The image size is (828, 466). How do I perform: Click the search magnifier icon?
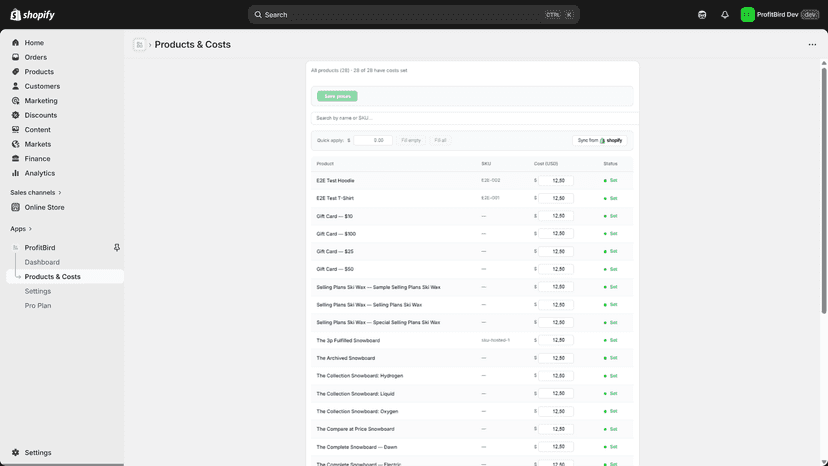[x=258, y=15]
